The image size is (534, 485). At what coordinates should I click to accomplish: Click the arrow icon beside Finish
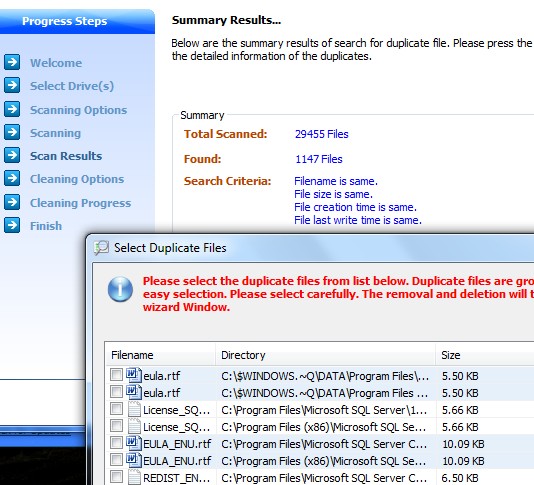click(12, 225)
